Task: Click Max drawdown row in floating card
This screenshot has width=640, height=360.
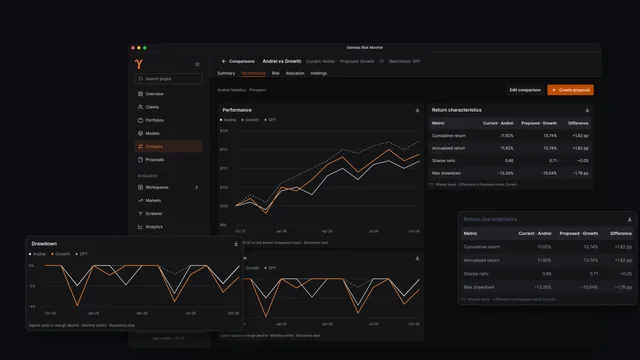Action: (x=547, y=287)
